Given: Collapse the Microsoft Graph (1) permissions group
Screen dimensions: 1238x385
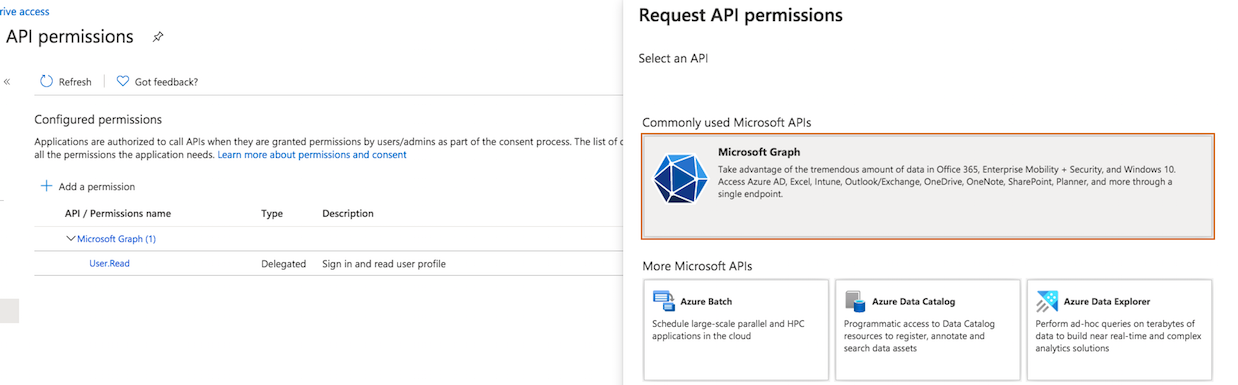Looking at the screenshot, I should point(71,238).
